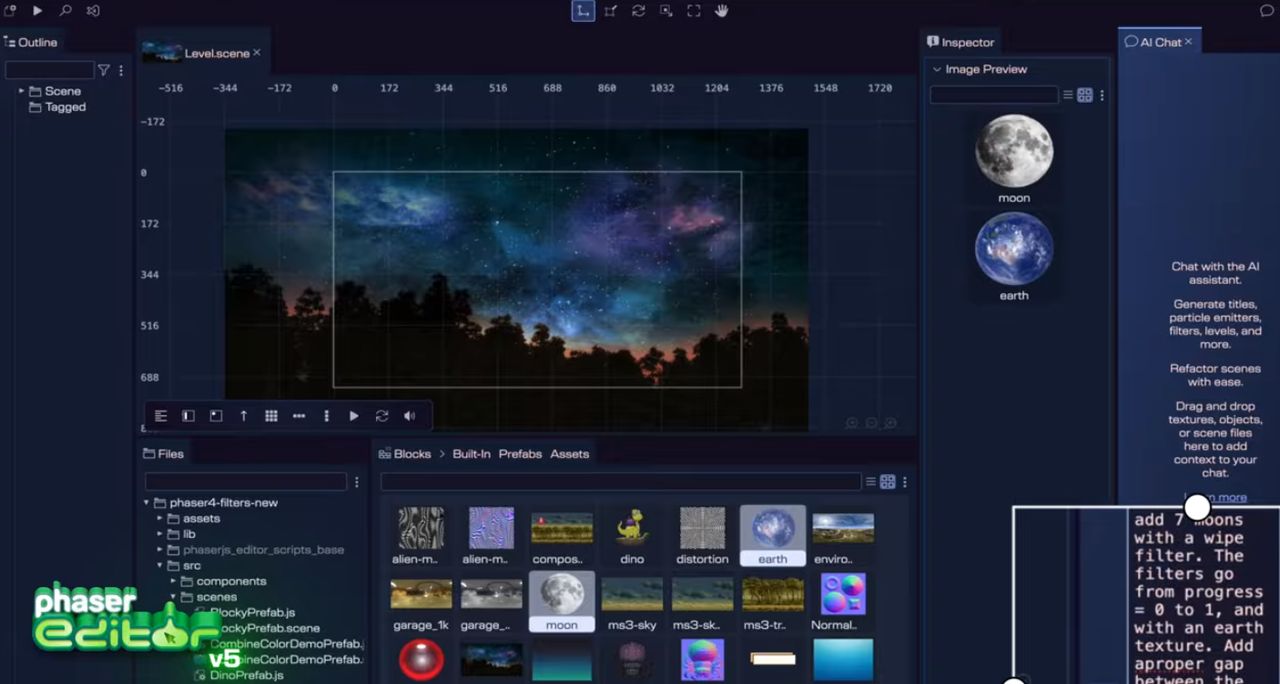Close the Level.scene editor tab
The width and height of the screenshot is (1280, 684).
257,53
